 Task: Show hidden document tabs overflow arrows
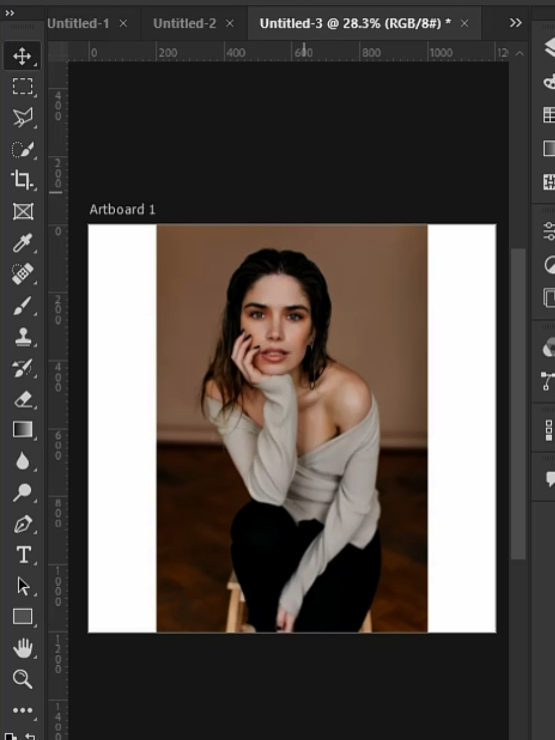tap(516, 23)
